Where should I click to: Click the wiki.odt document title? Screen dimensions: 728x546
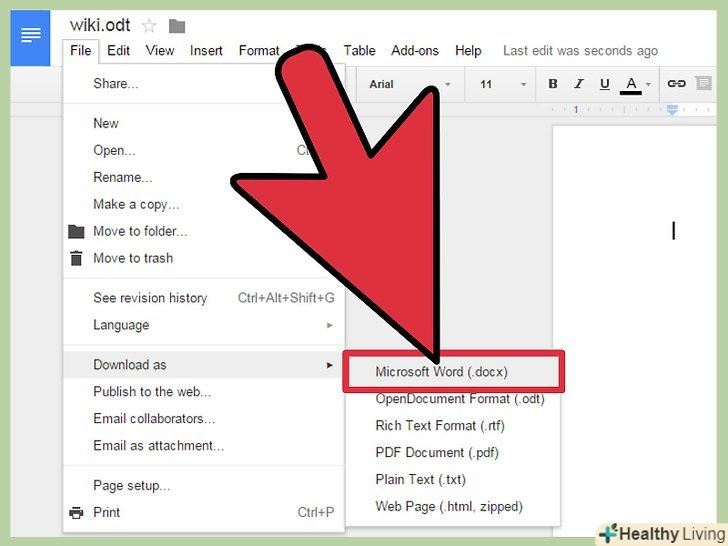coord(100,25)
